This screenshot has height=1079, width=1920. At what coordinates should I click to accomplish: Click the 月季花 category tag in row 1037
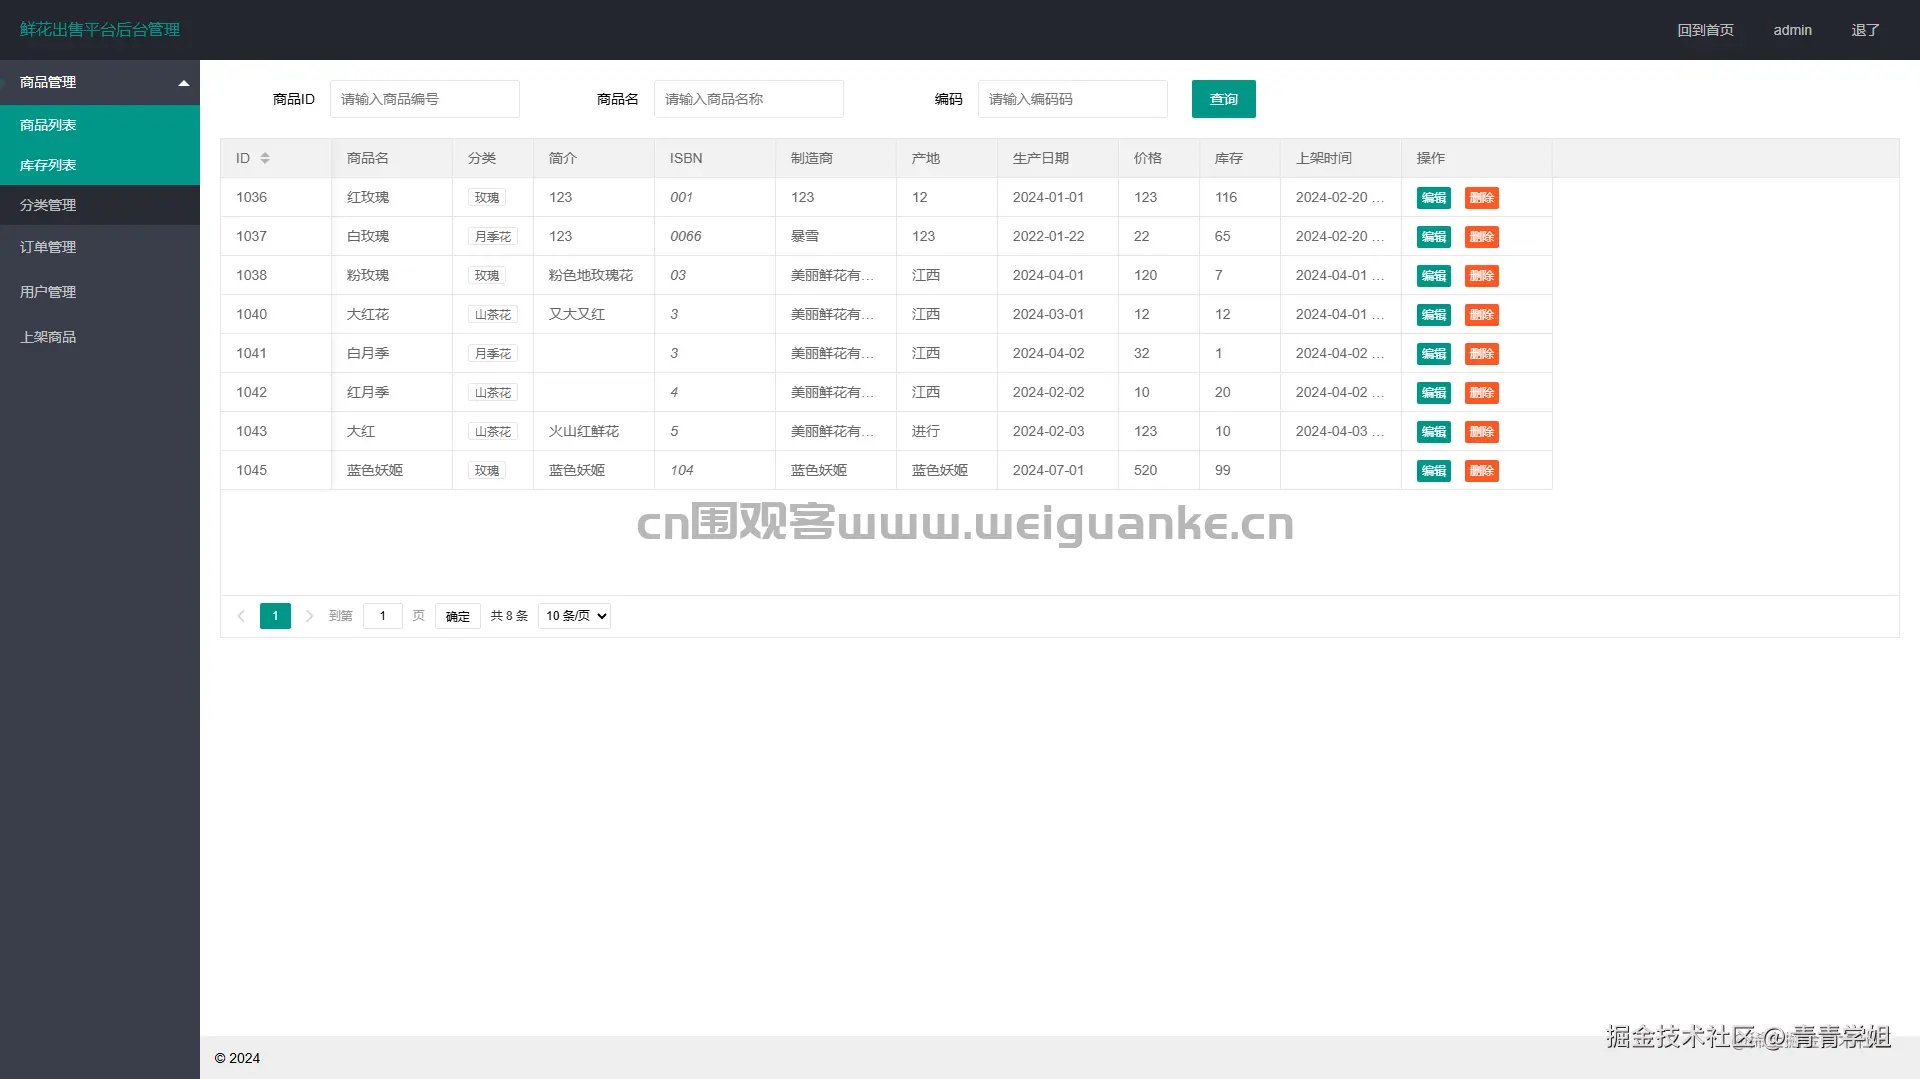coord(493,237)
